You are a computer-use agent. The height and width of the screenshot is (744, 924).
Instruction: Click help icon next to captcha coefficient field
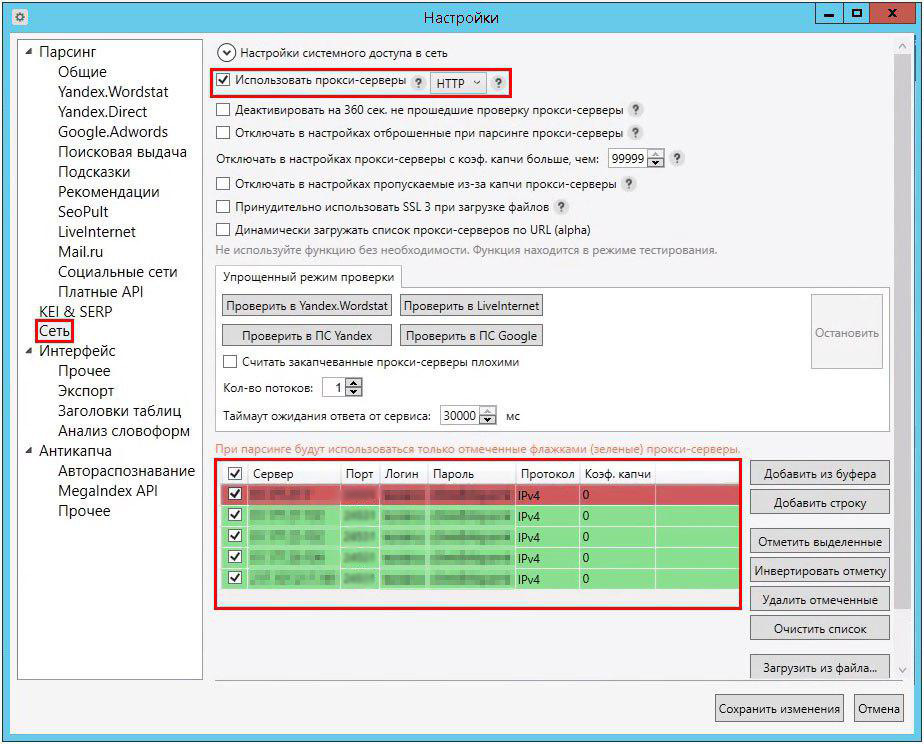click(x=677, y=158)
